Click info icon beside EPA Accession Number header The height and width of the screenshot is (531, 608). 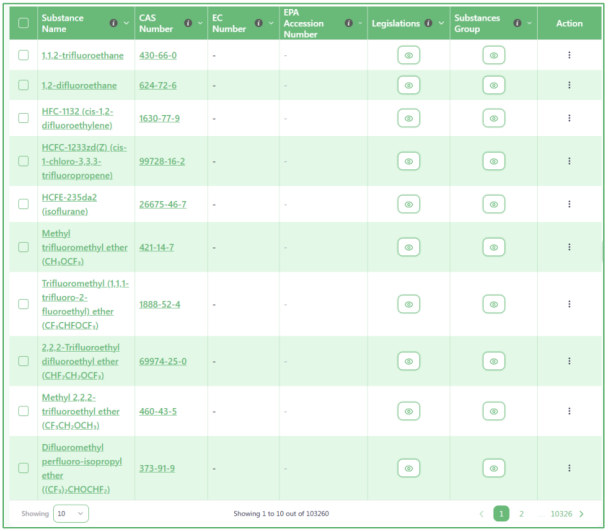point(349,23)
